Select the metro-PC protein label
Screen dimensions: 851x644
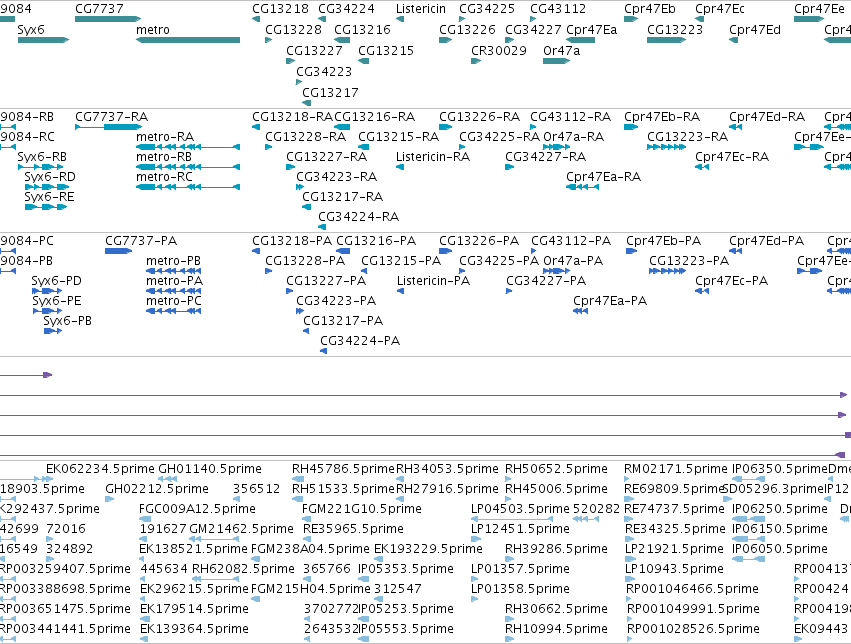point(173,301)
